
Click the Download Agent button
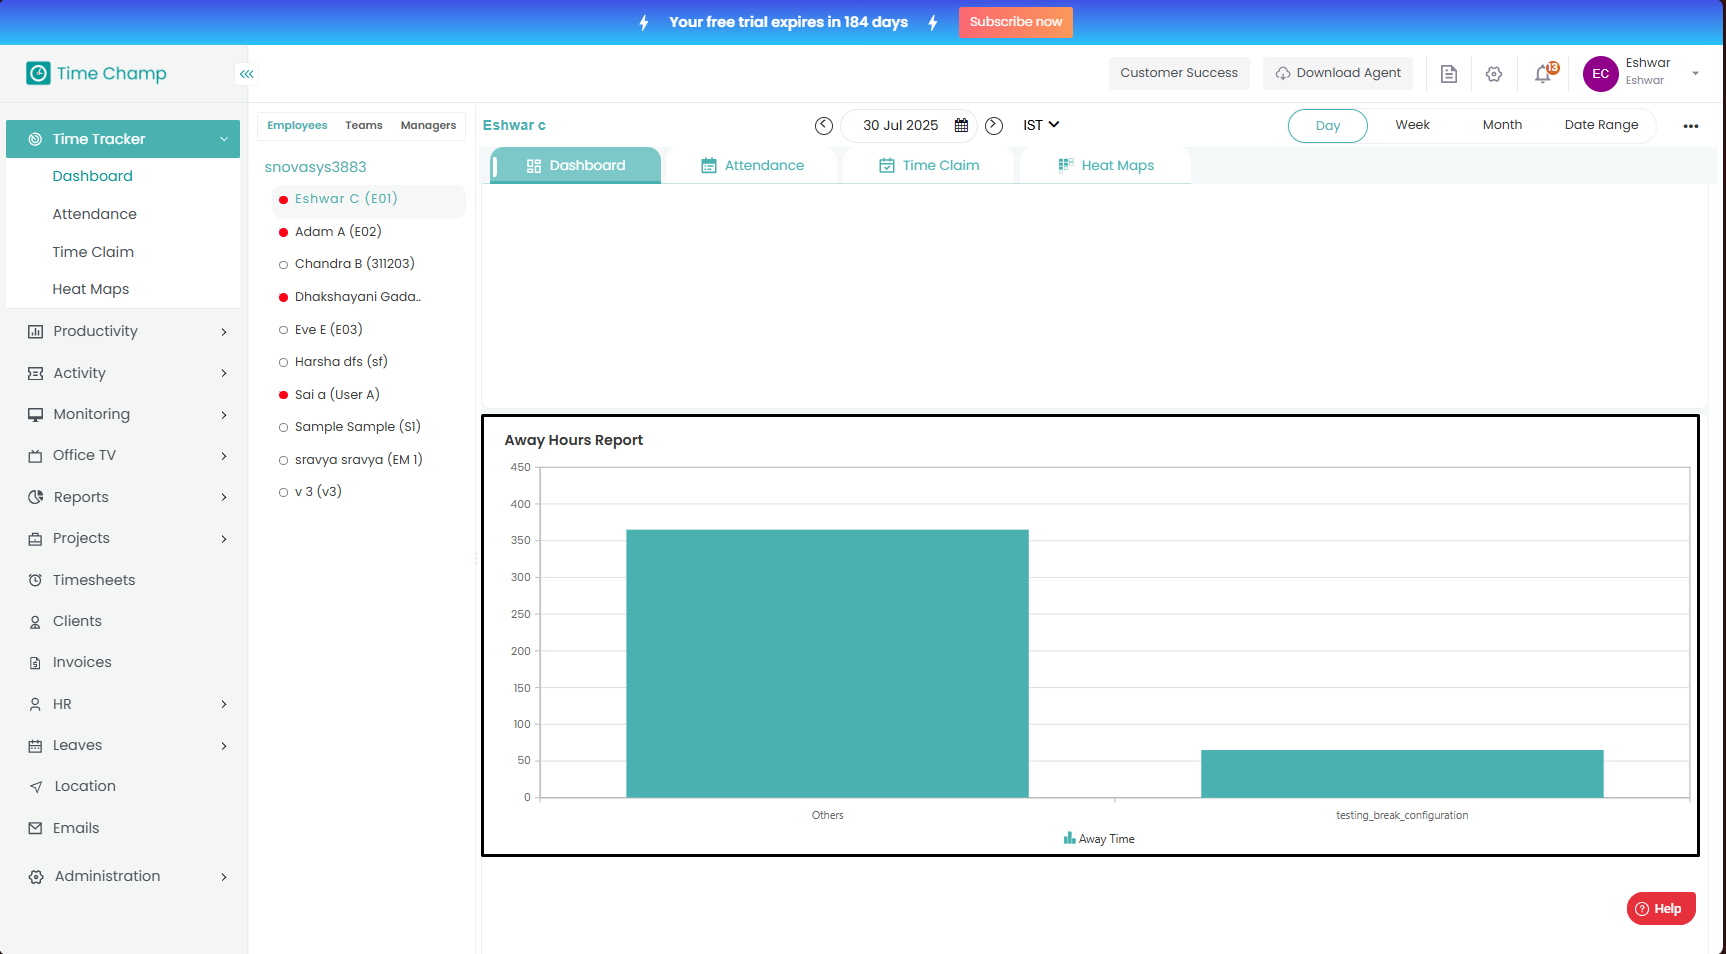click(x=1337, y=73)
